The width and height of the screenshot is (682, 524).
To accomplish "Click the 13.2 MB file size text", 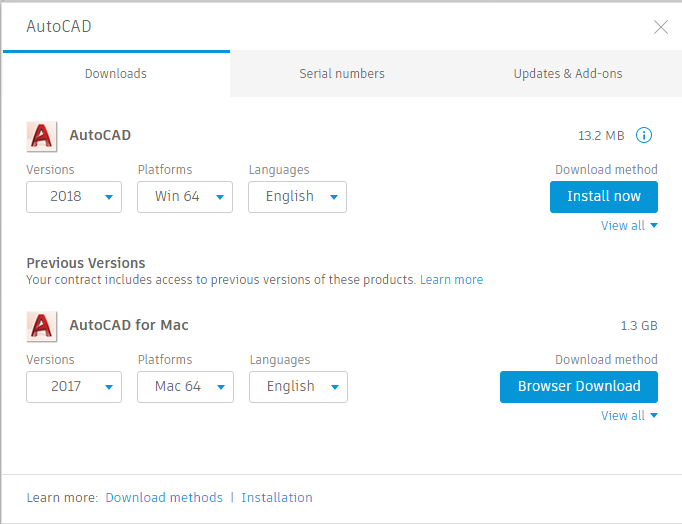I will pos(601,136).
